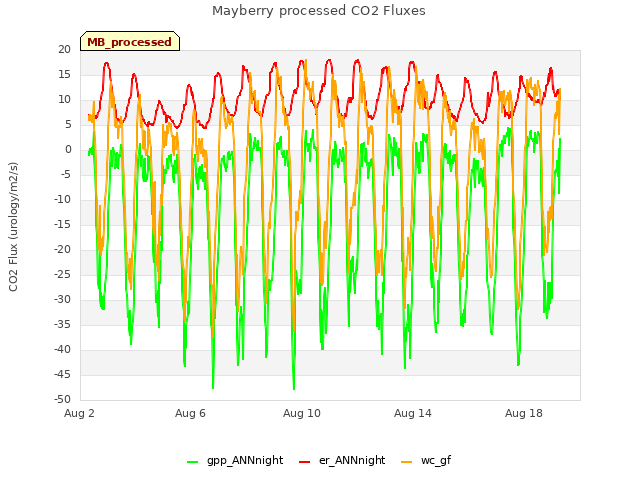Select the MB_processed label tab
Screen dimensions: 640x480
point(130,41)
